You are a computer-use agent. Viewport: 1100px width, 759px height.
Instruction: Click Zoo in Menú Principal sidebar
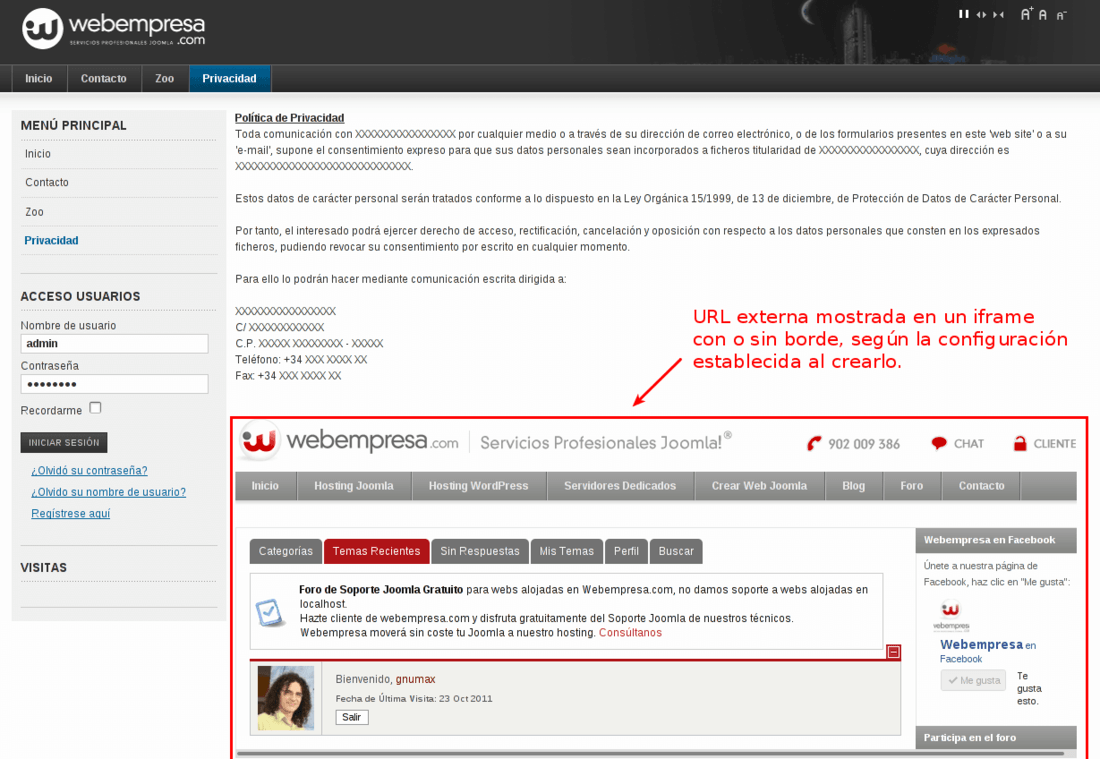pyautogui.click(x=34, y=212)
